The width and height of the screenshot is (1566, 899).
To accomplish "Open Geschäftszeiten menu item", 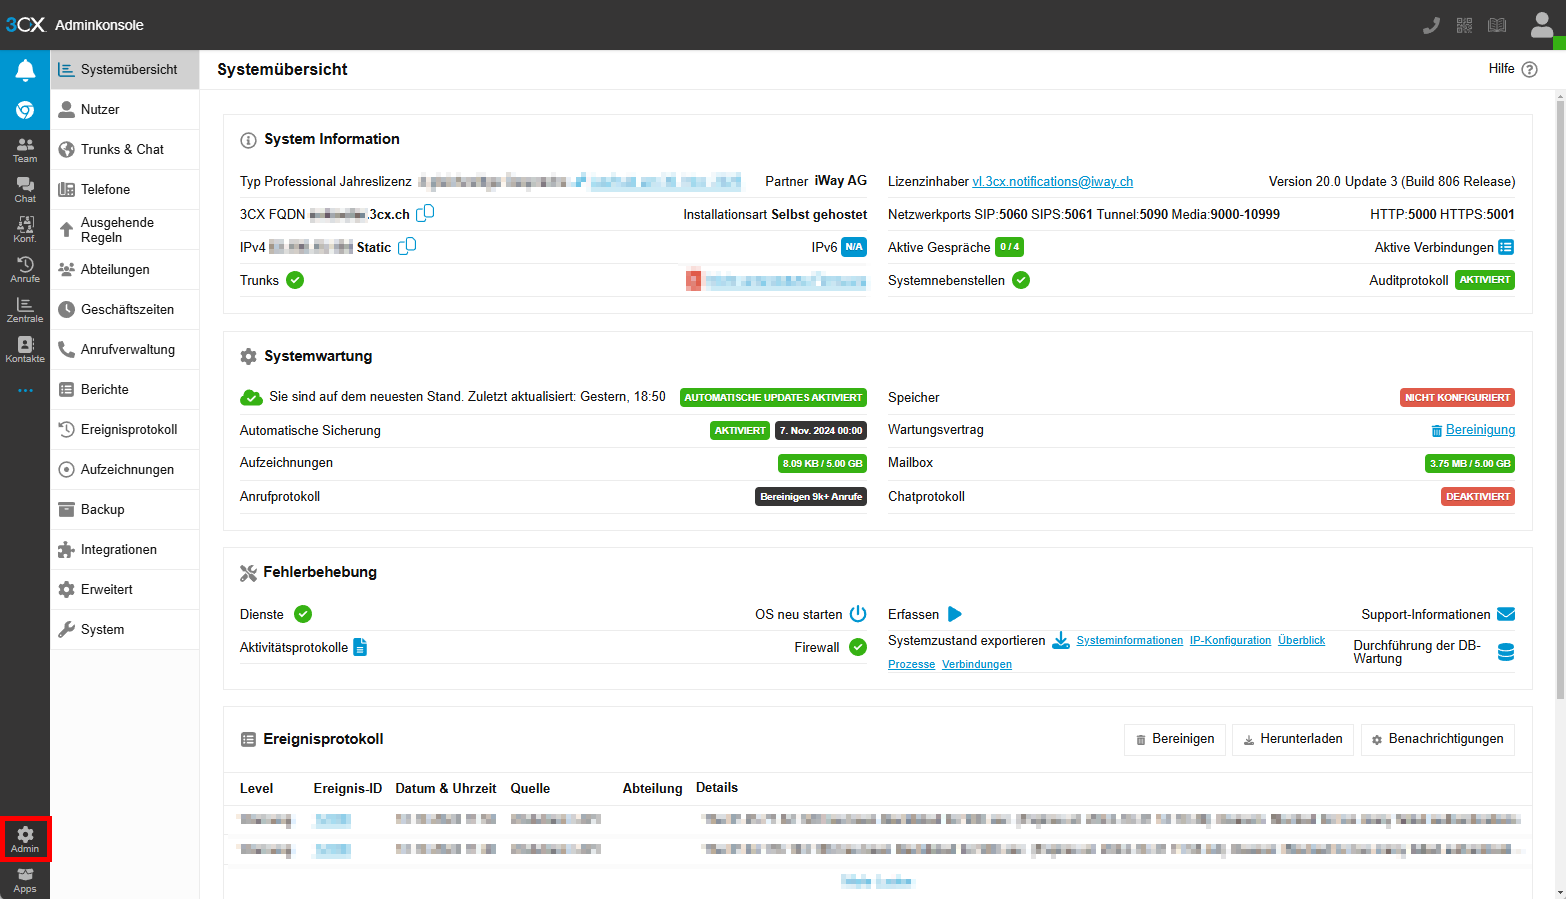I will click(x=125, y=310).
